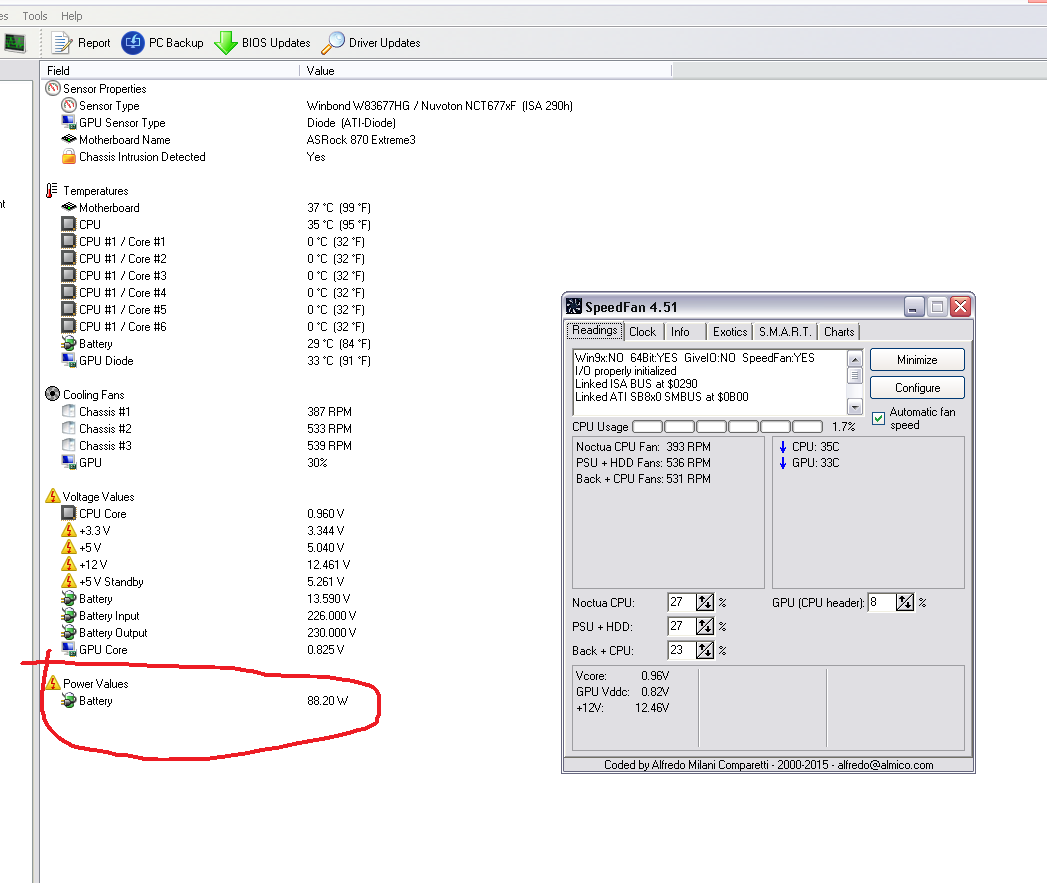Click the Report toolbar icon
Screen dimensions: 1047x883
coord(62,43)
